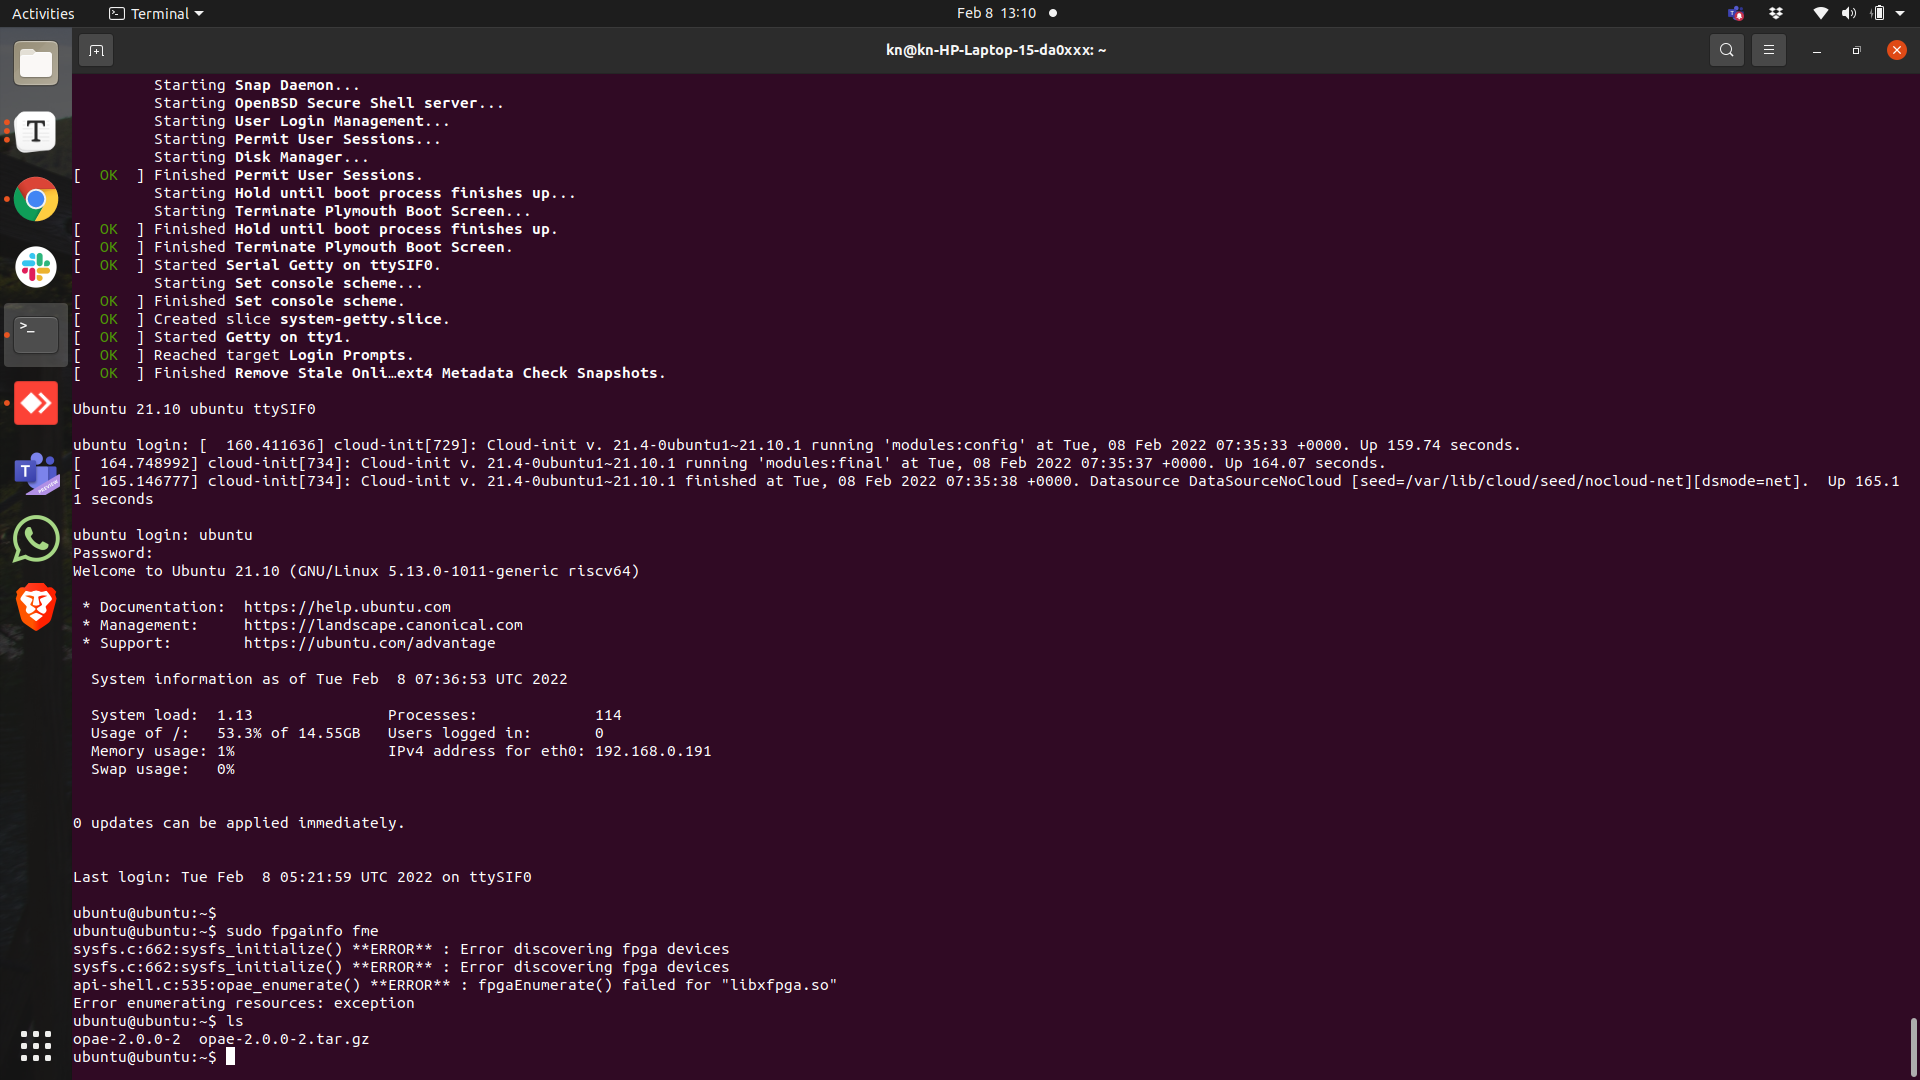Screen dimensions: 1920x1080
Task: Click 'Starting Snap Daemon...' line
Action: tap(256, 85)
